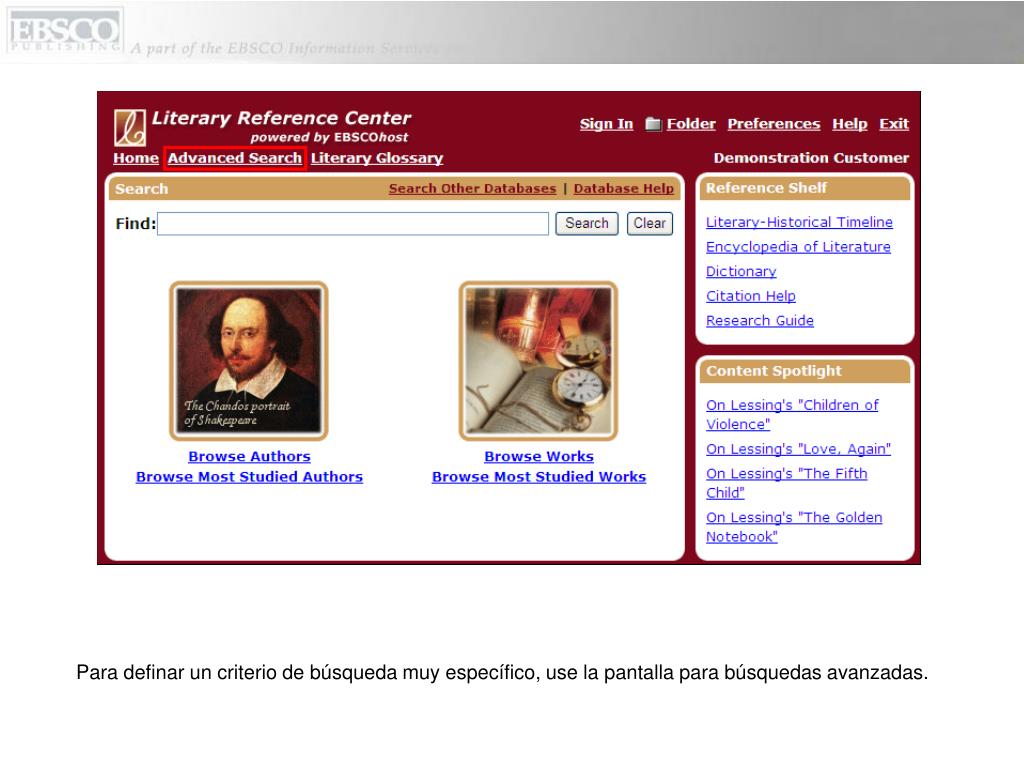
Task: Open Preferences
Action: 774,123
